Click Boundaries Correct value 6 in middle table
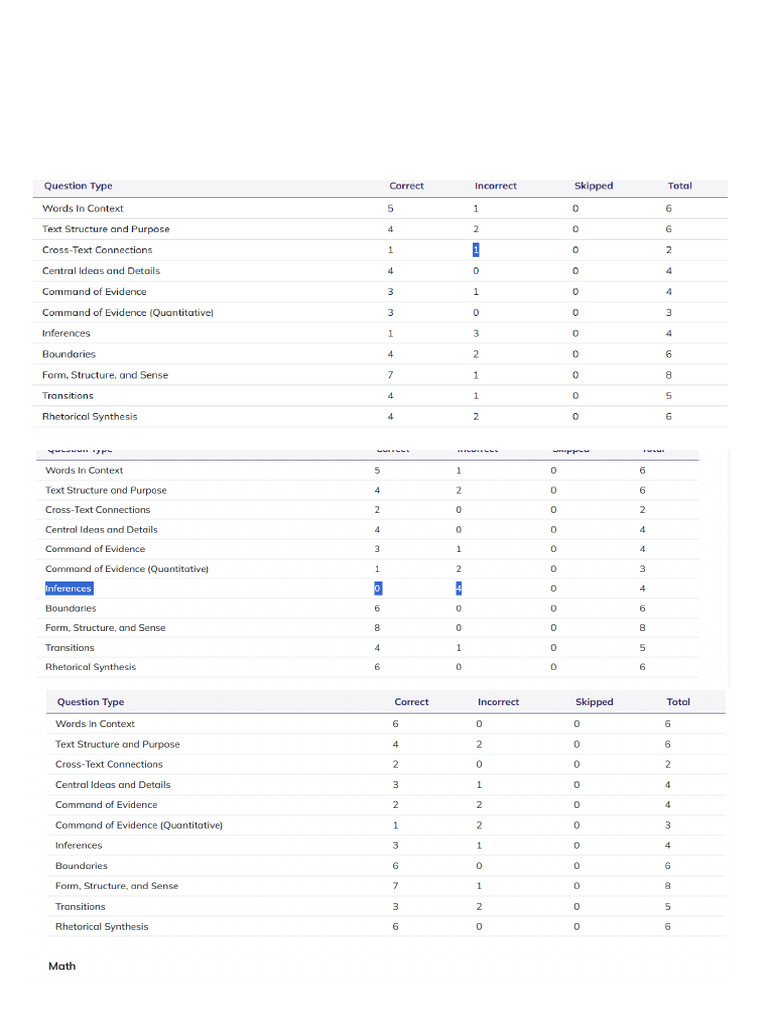Screen dimensions: 768x1024 pos(377,608)
